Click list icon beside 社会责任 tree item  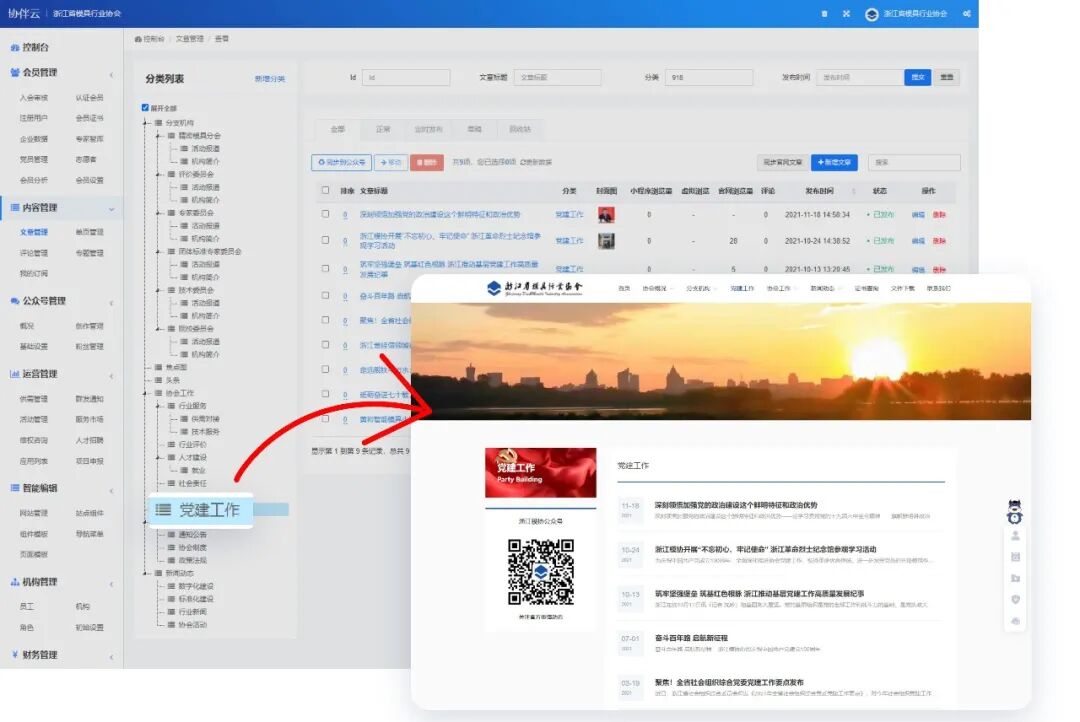click(x=172, y=484)
